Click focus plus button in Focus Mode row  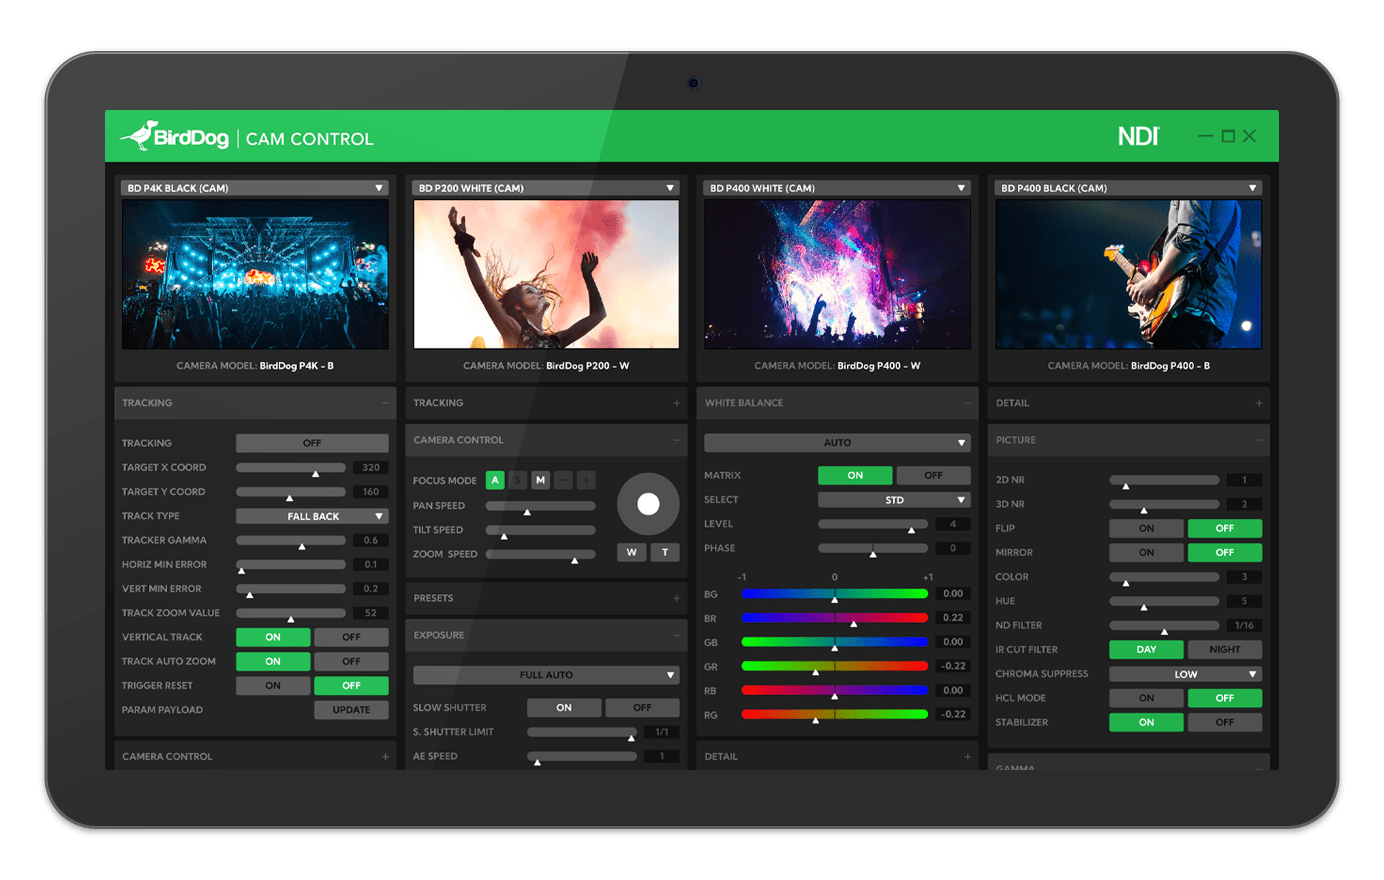tap(587, 480)
